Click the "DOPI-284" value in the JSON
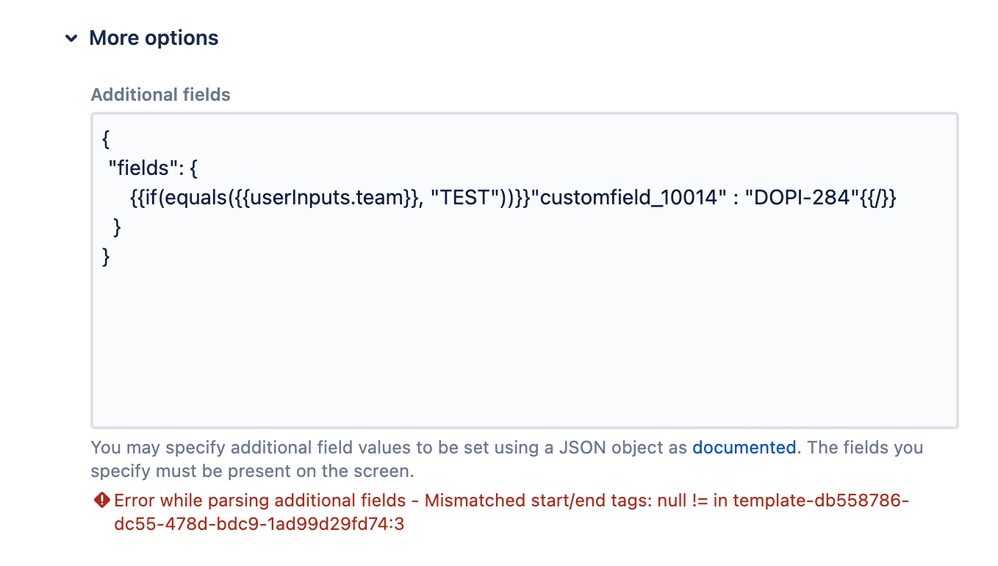The width and height of the screenshot is (998, 566). point(802,198)
